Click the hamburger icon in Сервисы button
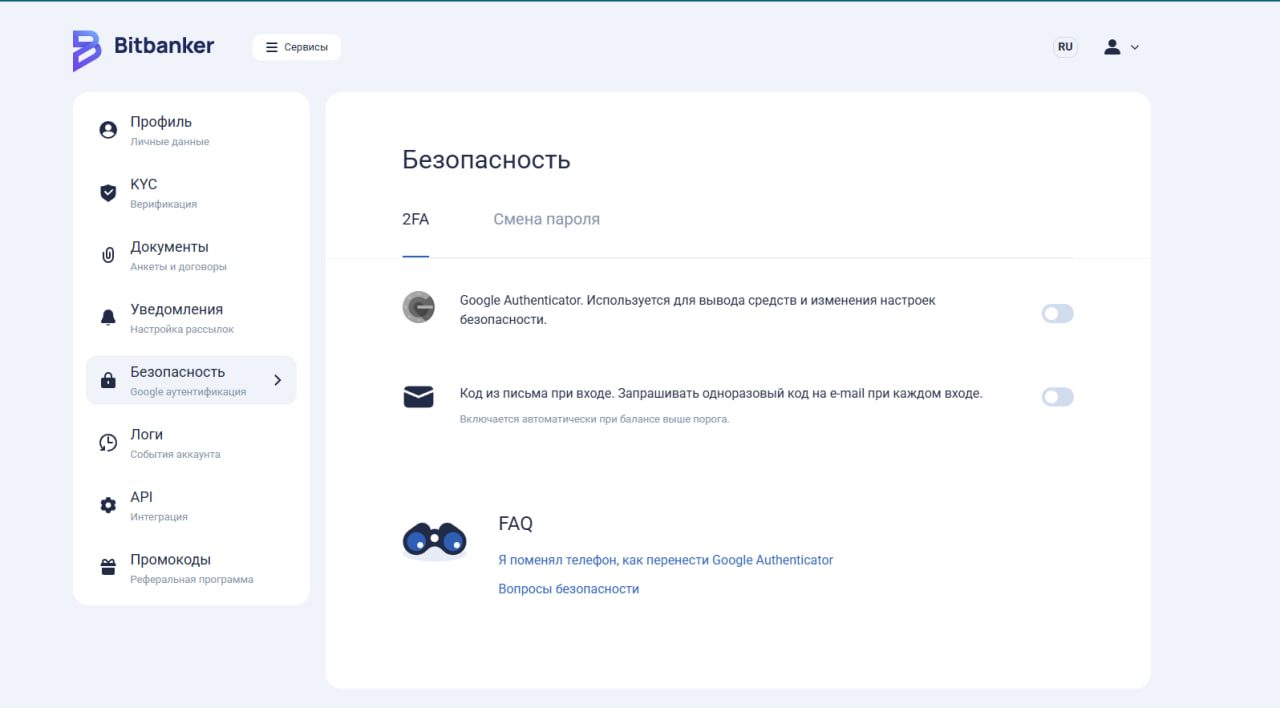The image size is (1280, 708). click(271, 47)
